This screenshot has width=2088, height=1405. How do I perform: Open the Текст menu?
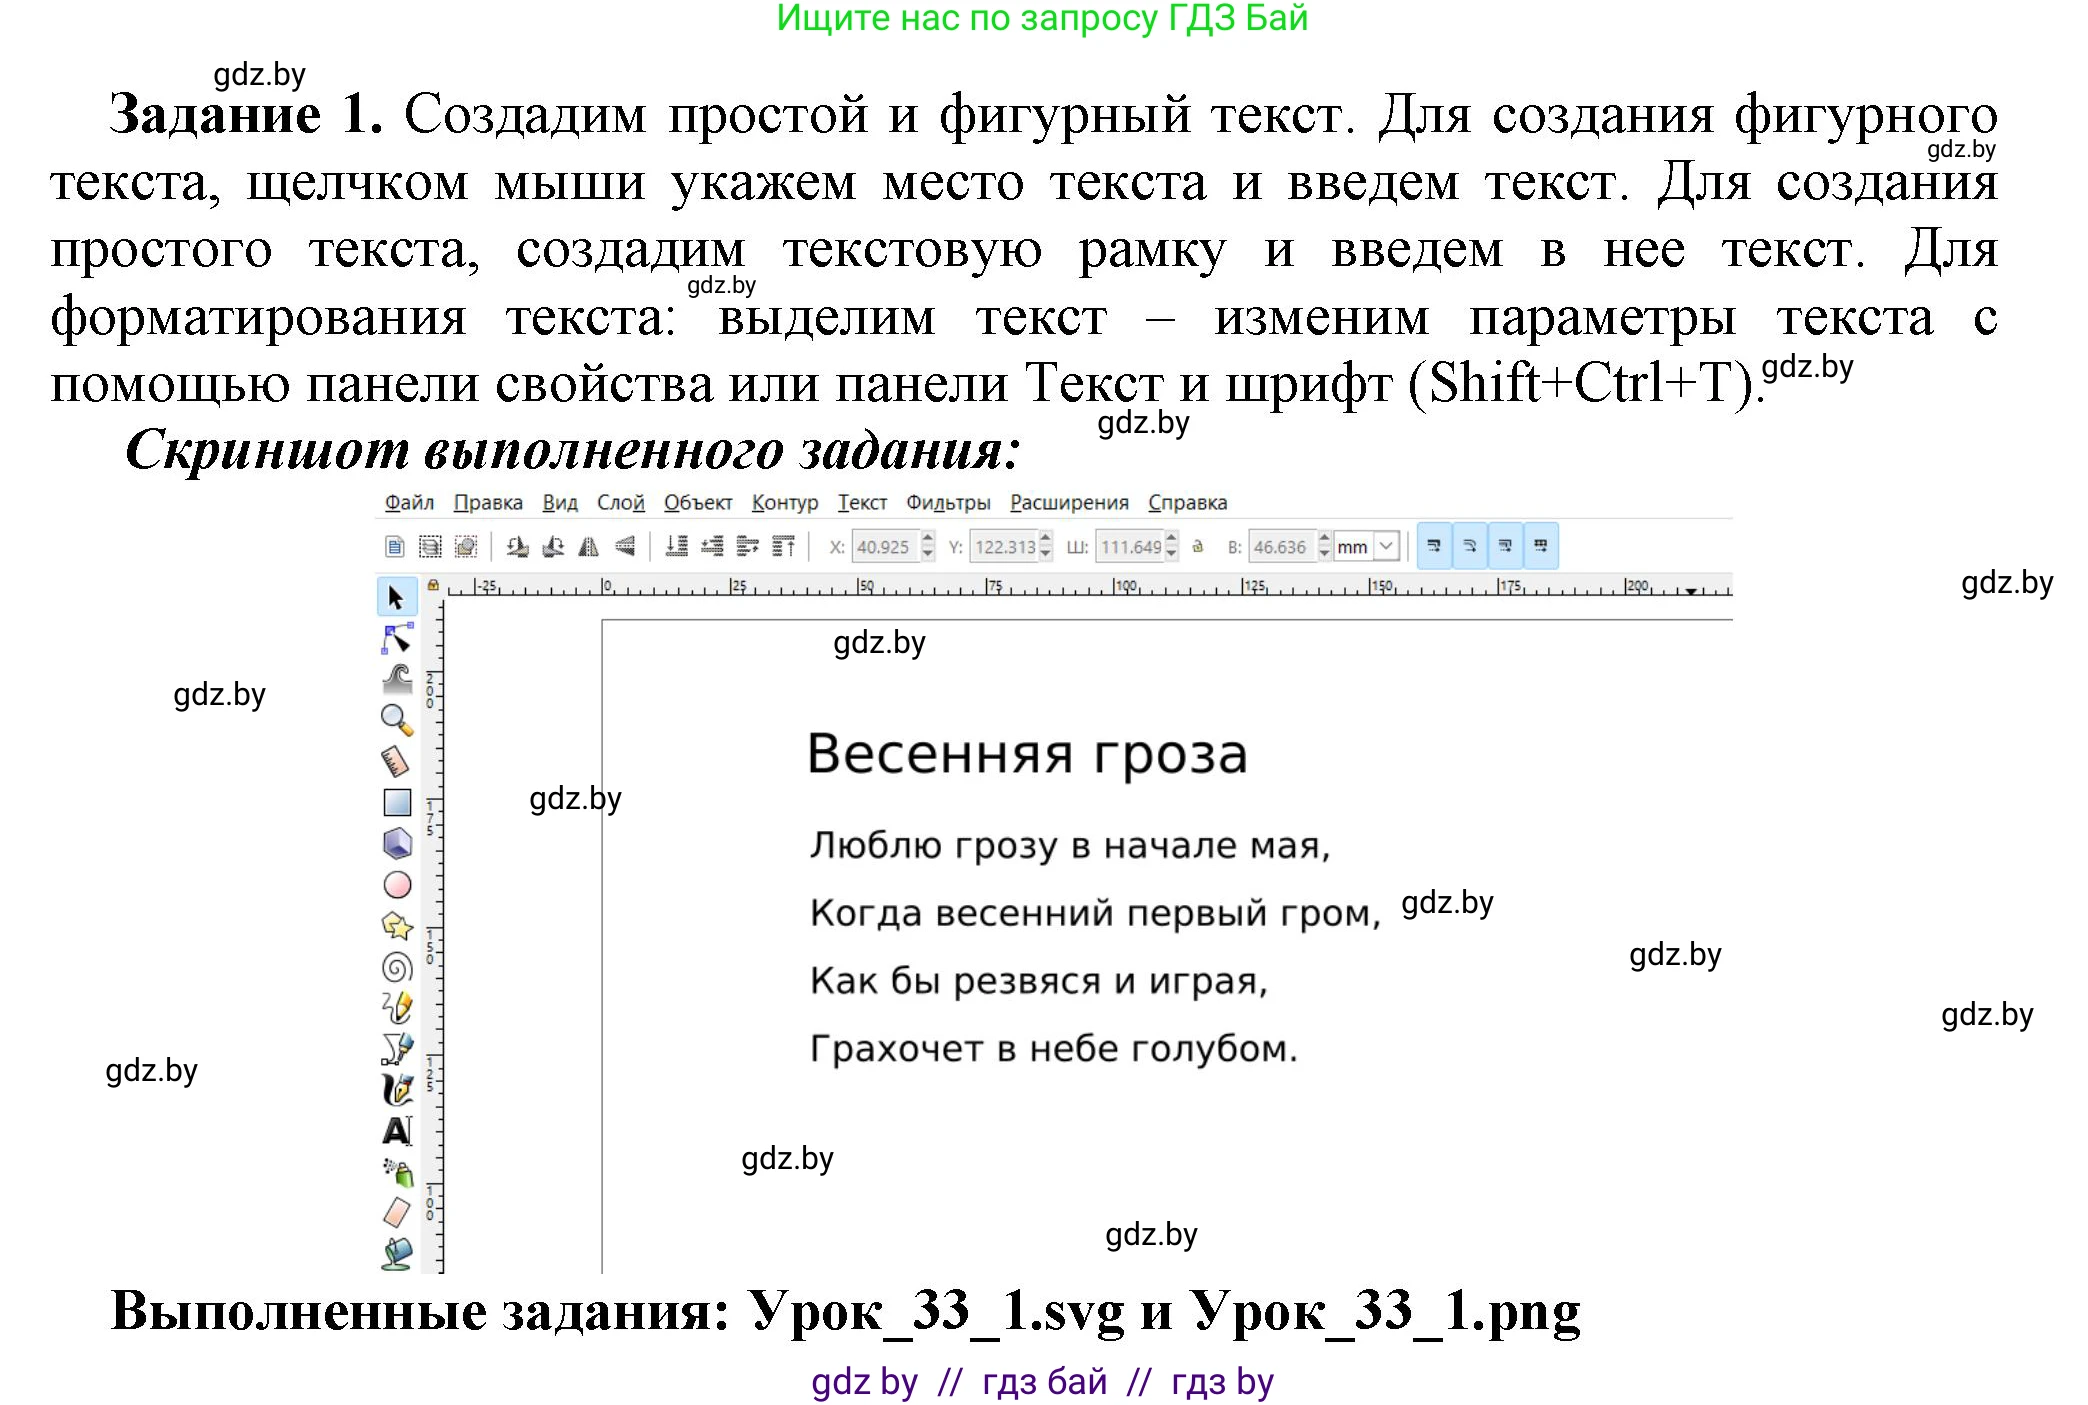pyautogui.click(x=862, y=503)
